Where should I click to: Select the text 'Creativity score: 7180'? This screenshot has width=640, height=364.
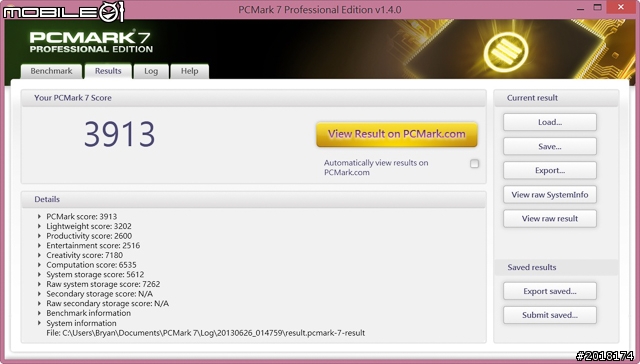[x=84, y=255]
